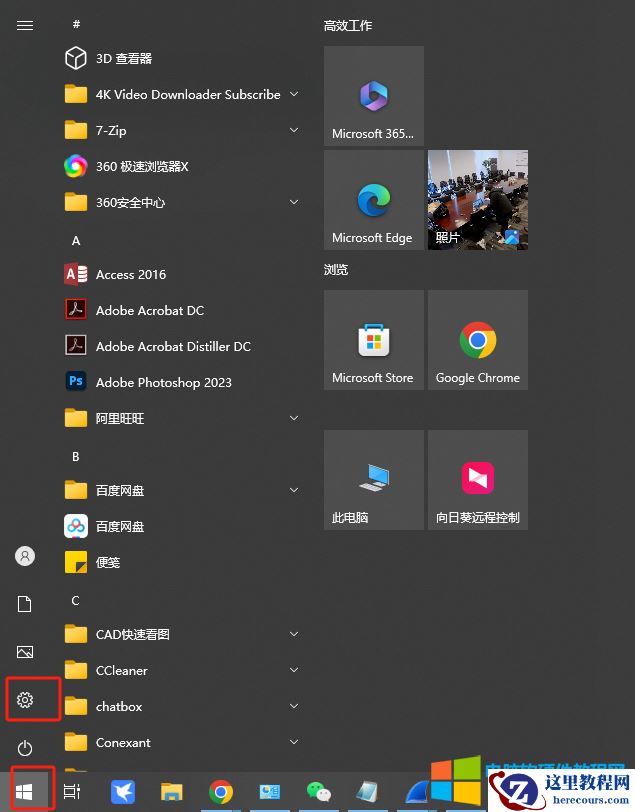Expand the 7-Zip folder chevron

pyautogui.click(x=294, y=130)
